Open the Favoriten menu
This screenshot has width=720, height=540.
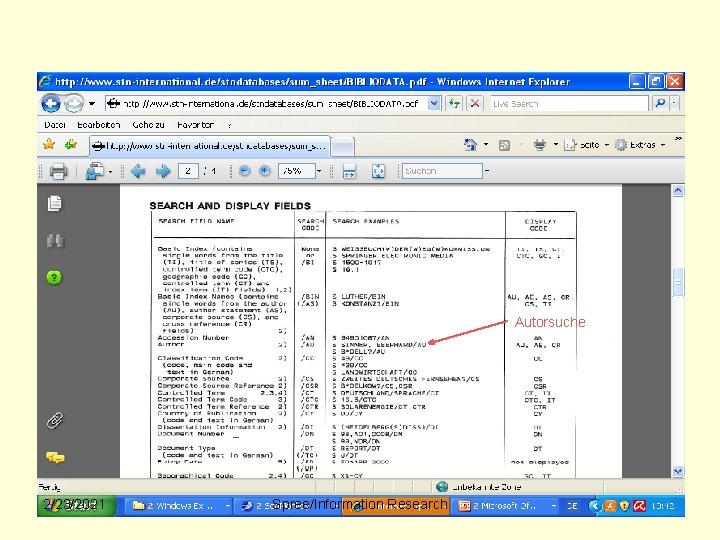click(x=195, y=125)
